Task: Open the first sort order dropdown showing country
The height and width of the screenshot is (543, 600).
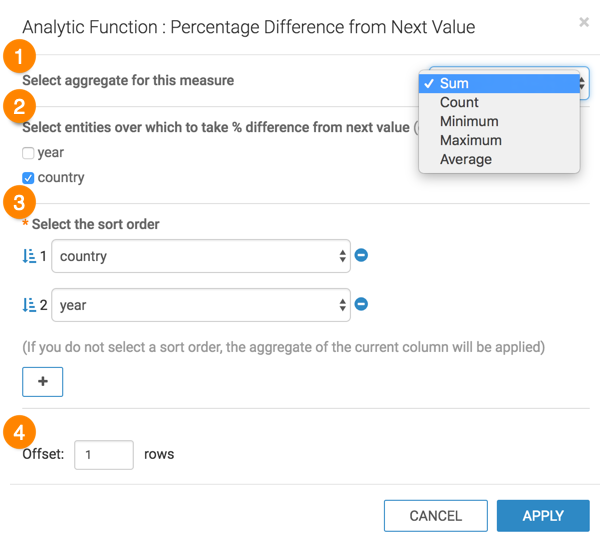Action: (x=200, y=256)
